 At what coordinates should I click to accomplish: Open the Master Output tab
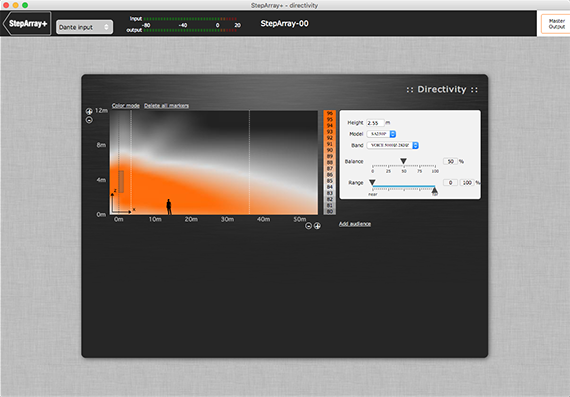556,24
